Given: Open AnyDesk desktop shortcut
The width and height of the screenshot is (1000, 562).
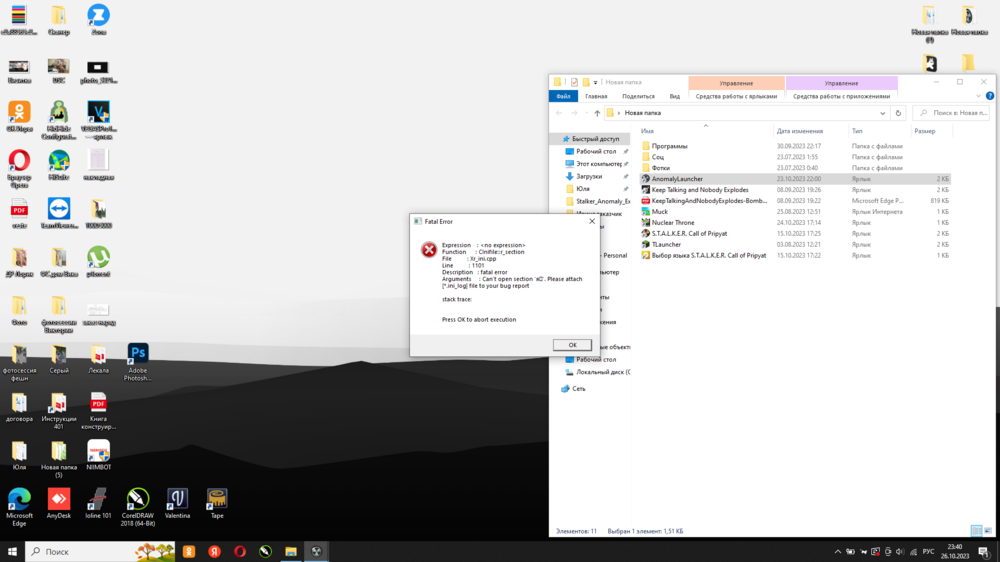Looking at the screenshot, I should 59,499.
